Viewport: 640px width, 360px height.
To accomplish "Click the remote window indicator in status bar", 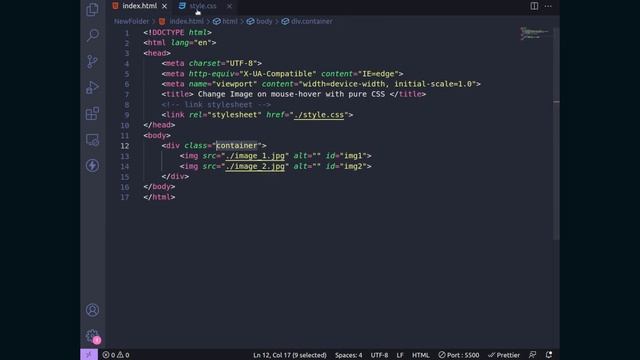I will coord(89,355).
